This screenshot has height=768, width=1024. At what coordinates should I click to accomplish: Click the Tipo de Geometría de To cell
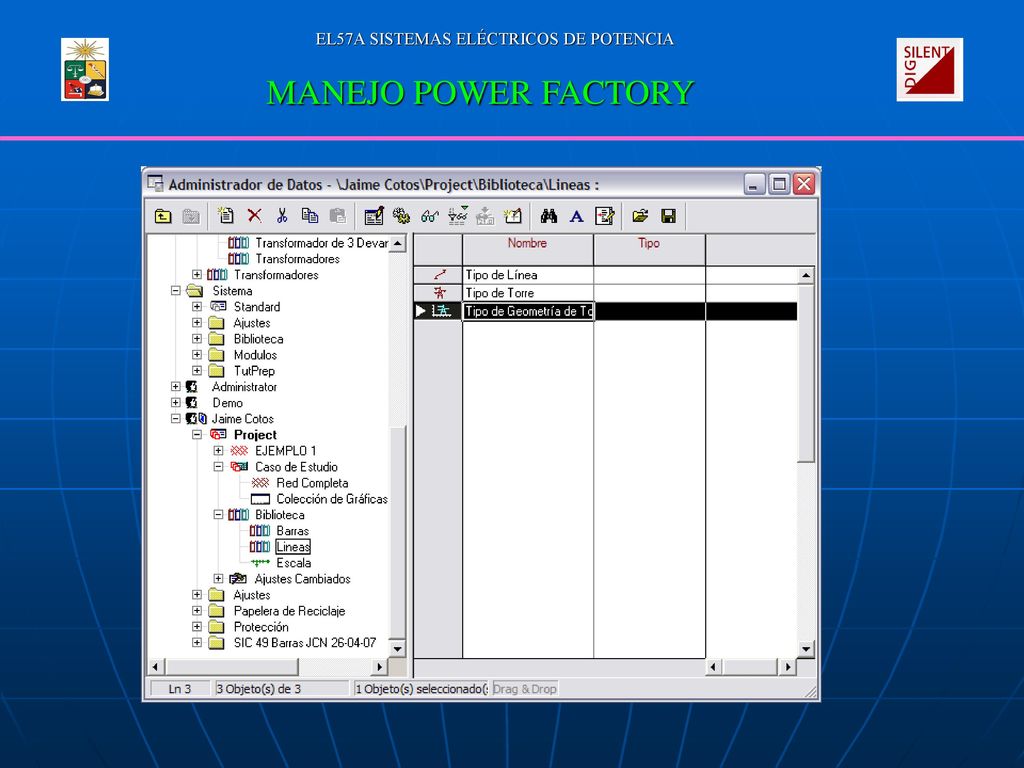[528, 311]
